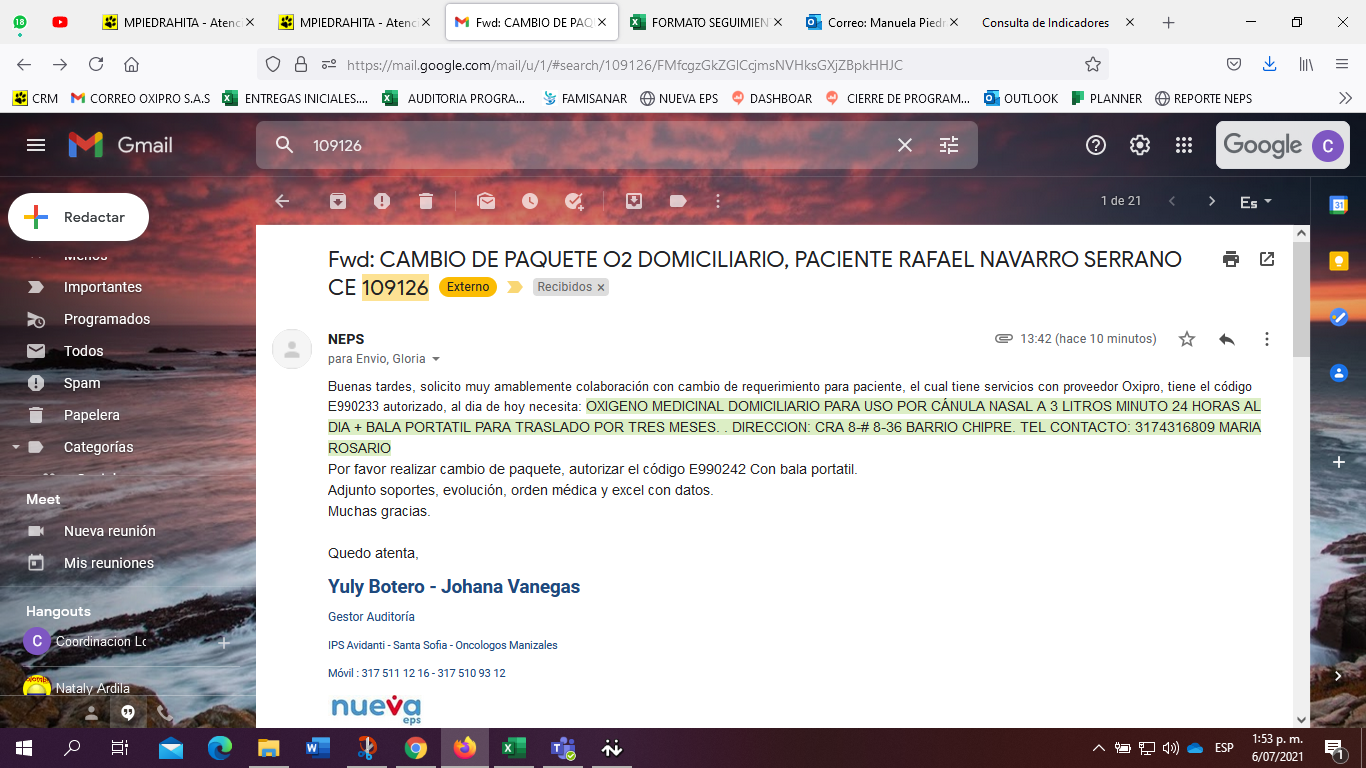Open Contacts side panel
The height and width of the screenshot is (768, 1366).
click(1338, 372)
